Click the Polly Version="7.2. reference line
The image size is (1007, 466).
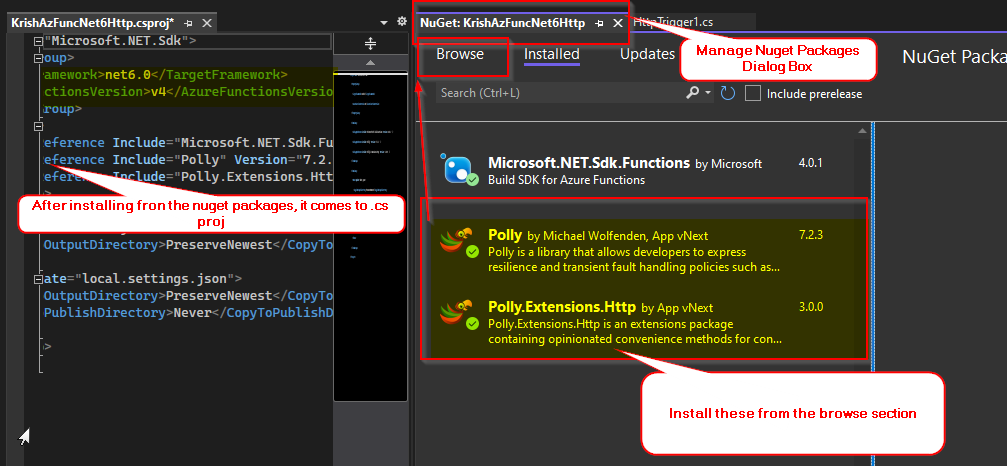[188, 159]
